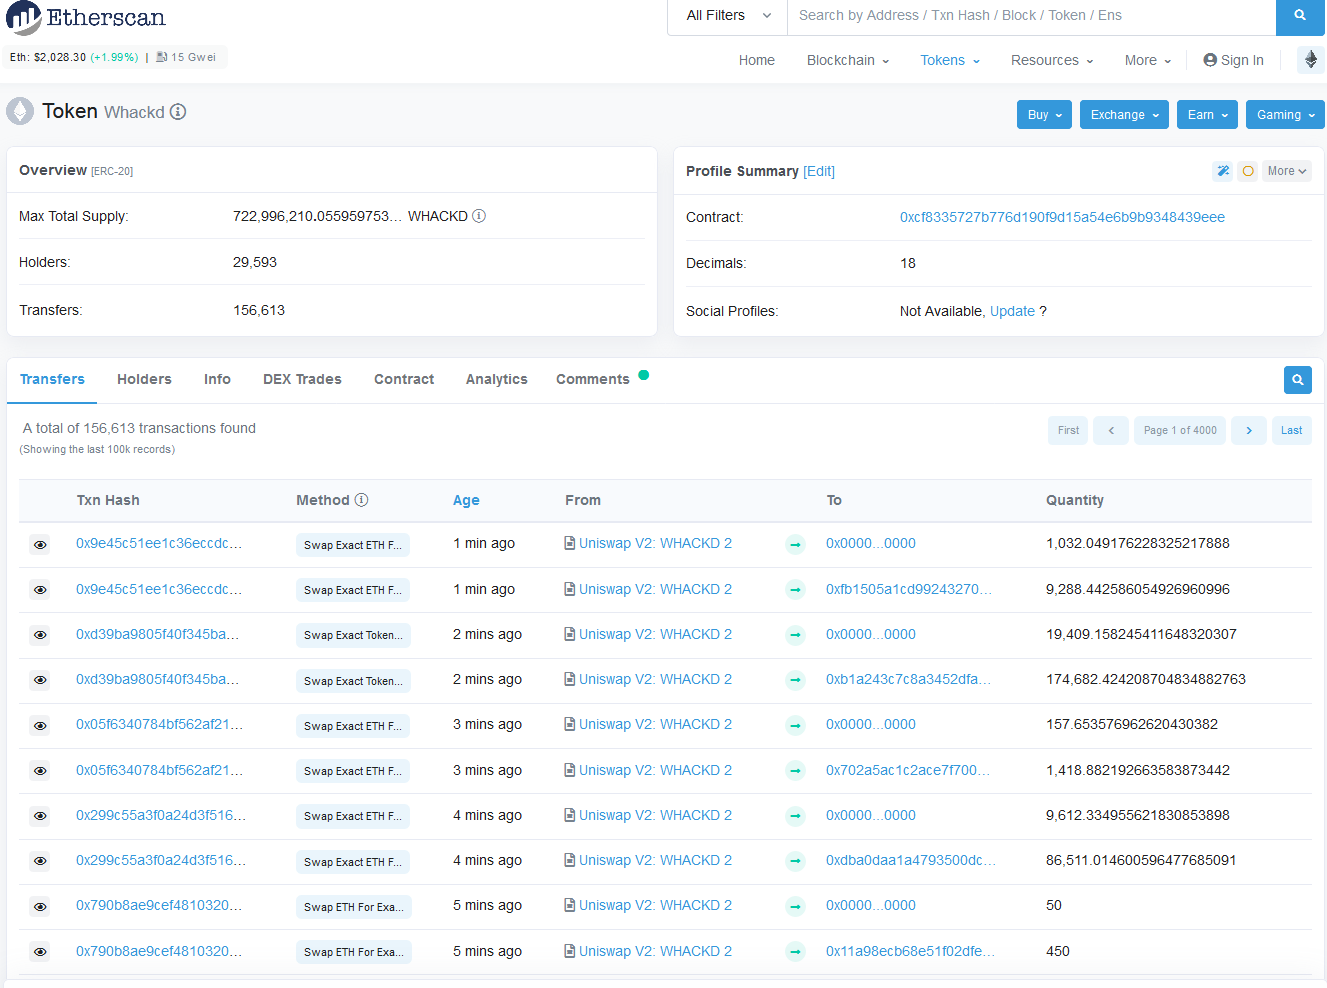
Task: Toggle eye icon for the 9,612.33 quantity row
Action: click(40, 816)
